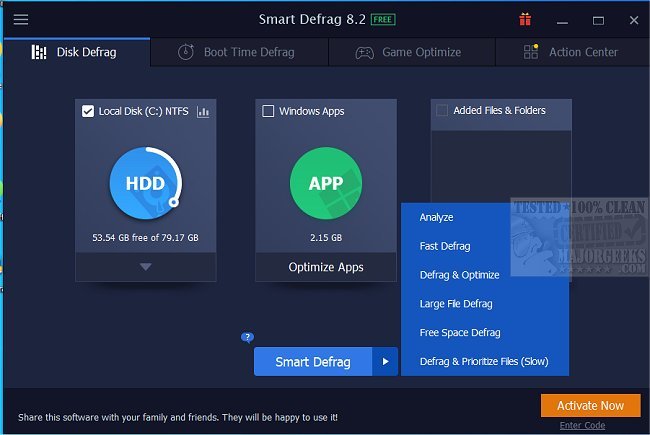The width and height of the screenshot is (650, 435).
Task: Select Defrag & Prioritize Files (Slow)
Action: 484,361
